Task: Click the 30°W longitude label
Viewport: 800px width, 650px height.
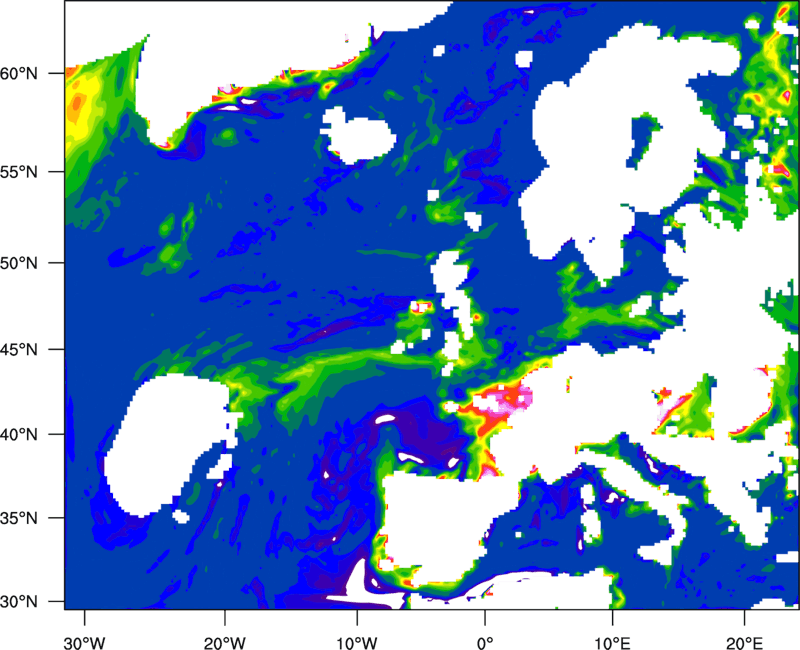Action: coord(84,643)
